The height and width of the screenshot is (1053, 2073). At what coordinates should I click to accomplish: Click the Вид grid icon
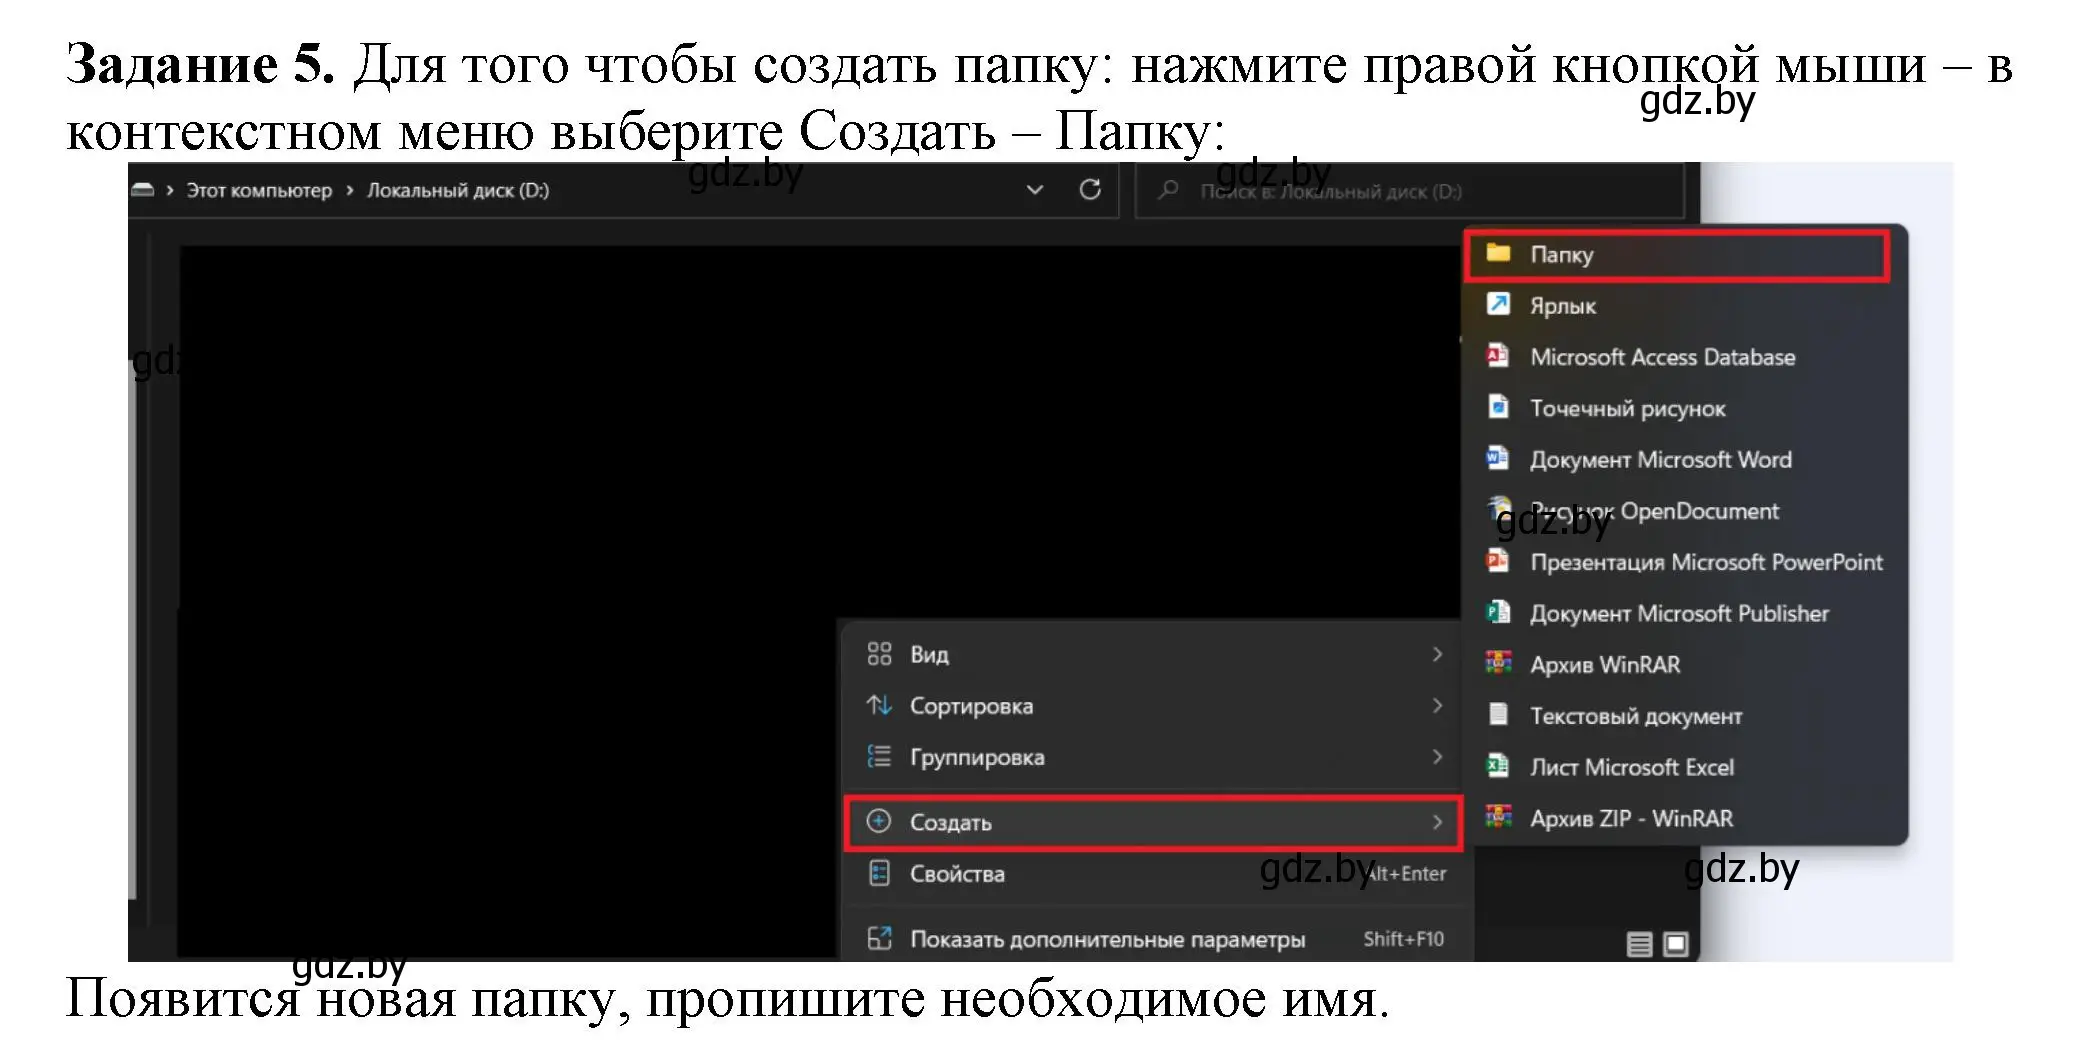coord(879,654)
